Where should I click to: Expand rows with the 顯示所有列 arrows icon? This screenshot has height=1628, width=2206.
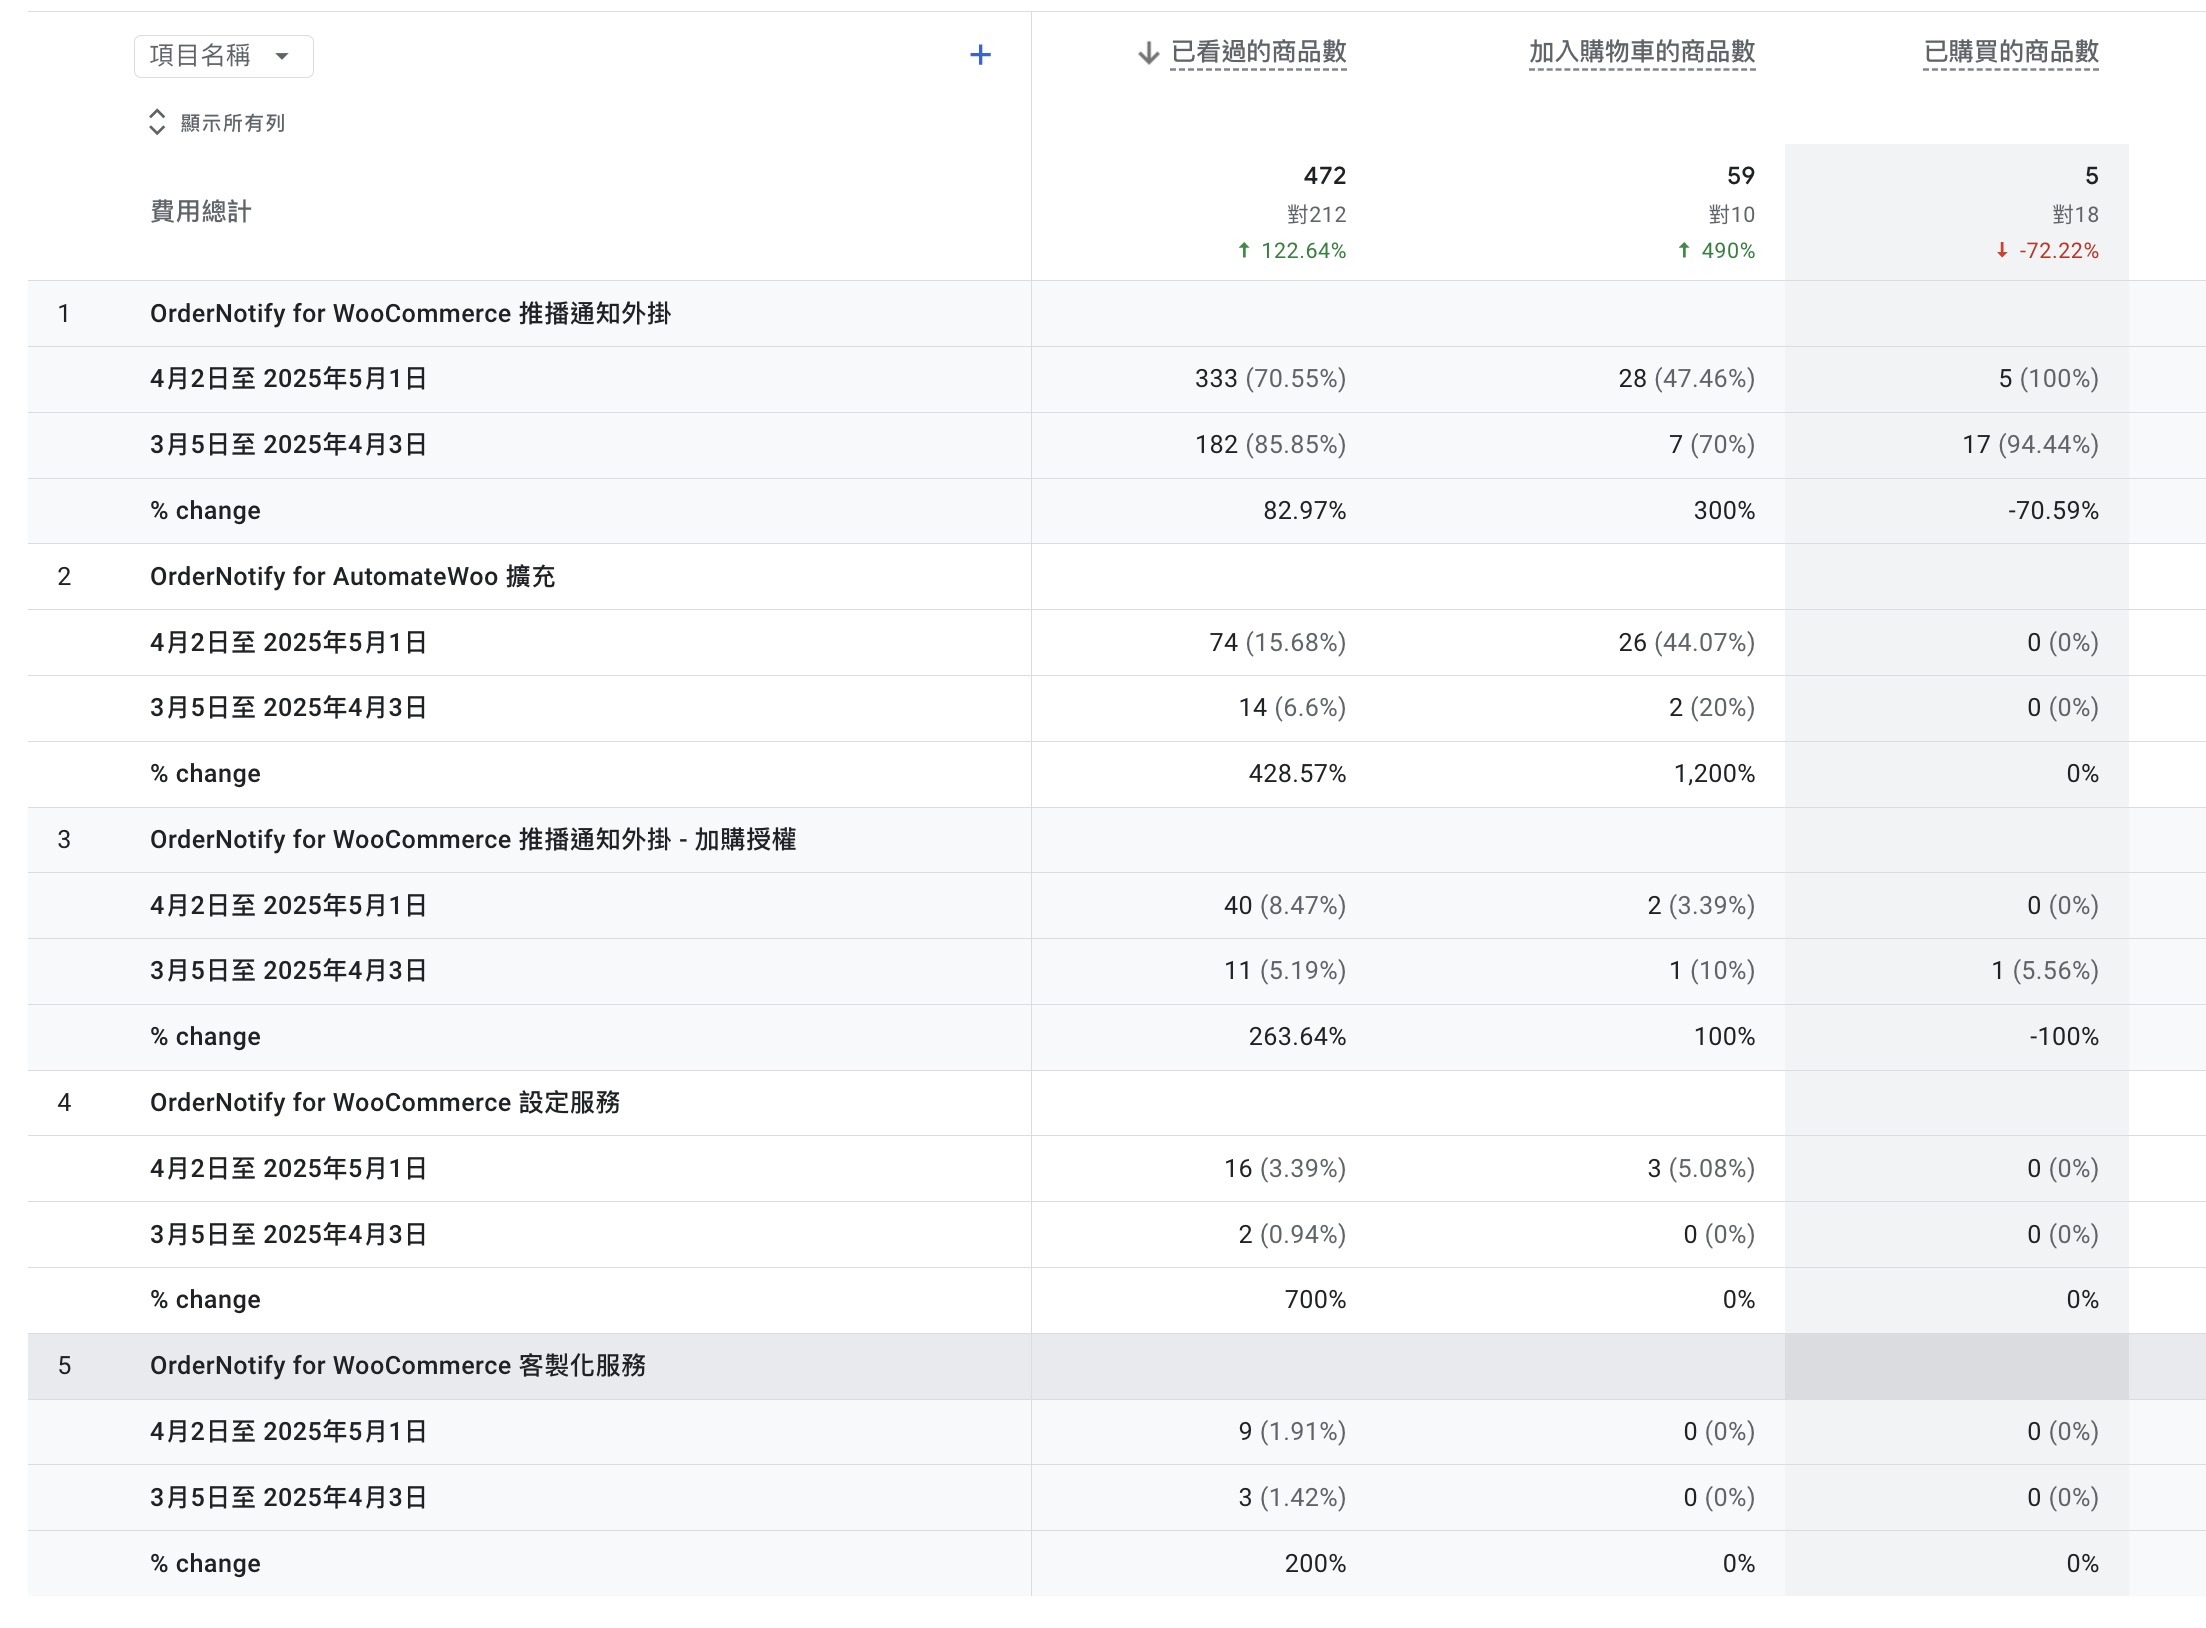point(157,122)
